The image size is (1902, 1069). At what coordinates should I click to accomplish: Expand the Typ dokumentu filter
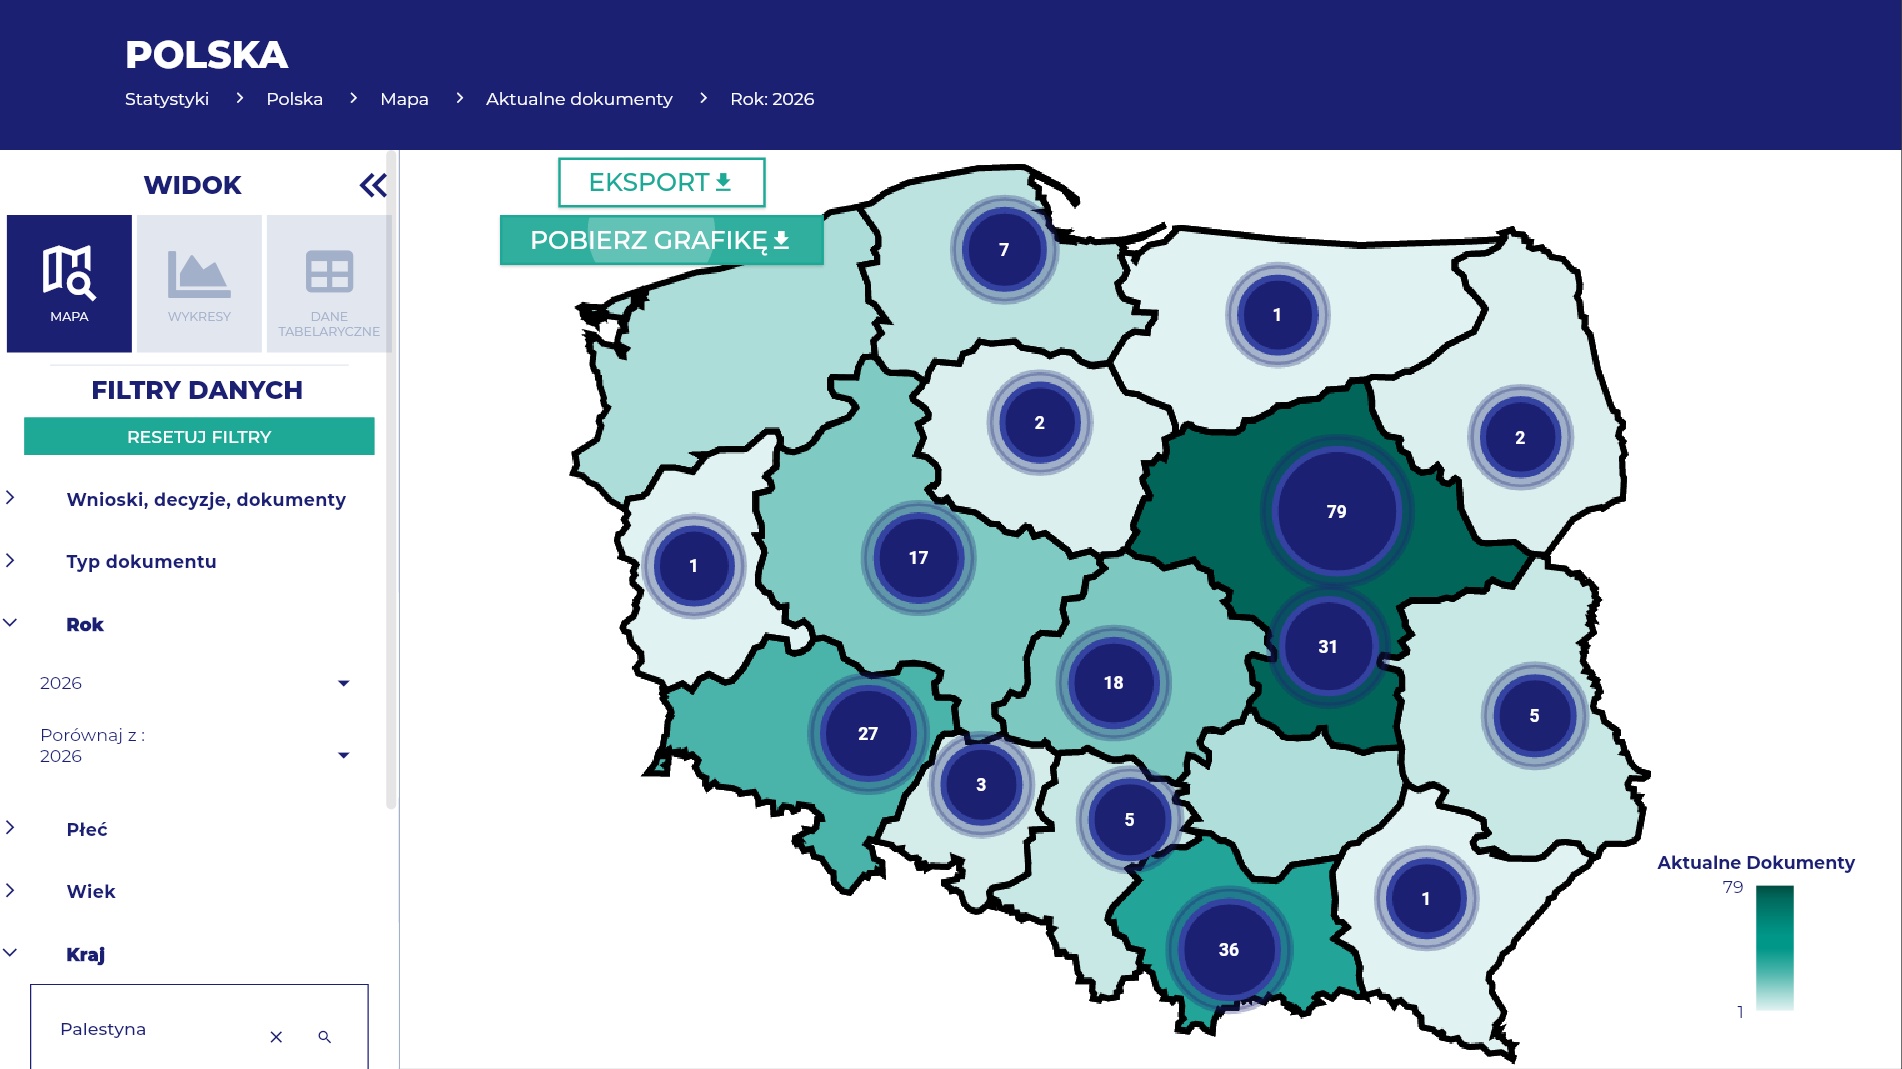142,561
